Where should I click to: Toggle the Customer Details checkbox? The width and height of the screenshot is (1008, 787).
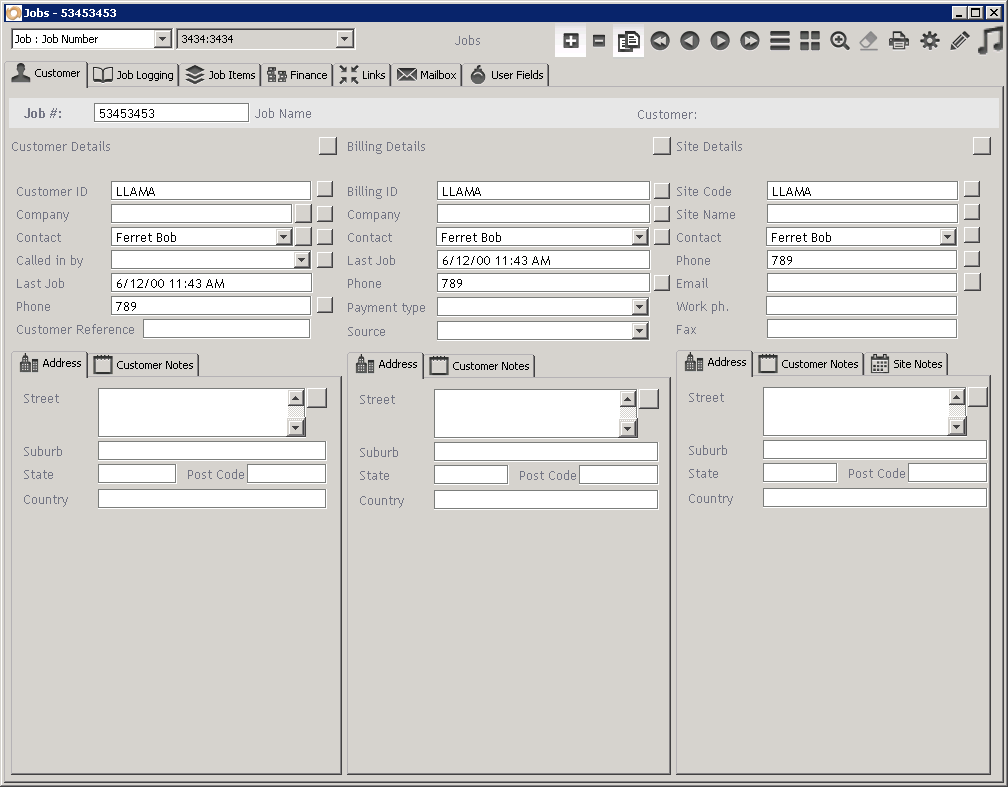pos(328,146)
